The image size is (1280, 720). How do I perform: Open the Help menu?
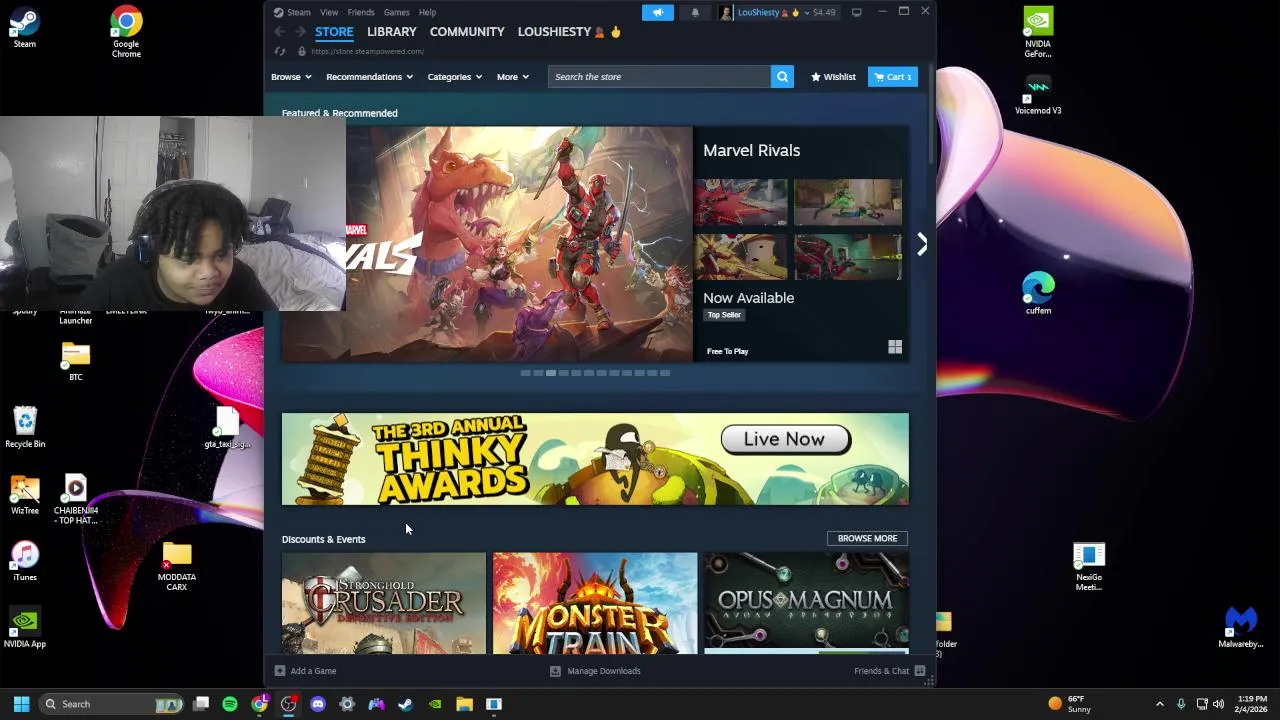(x=427, y=12)
